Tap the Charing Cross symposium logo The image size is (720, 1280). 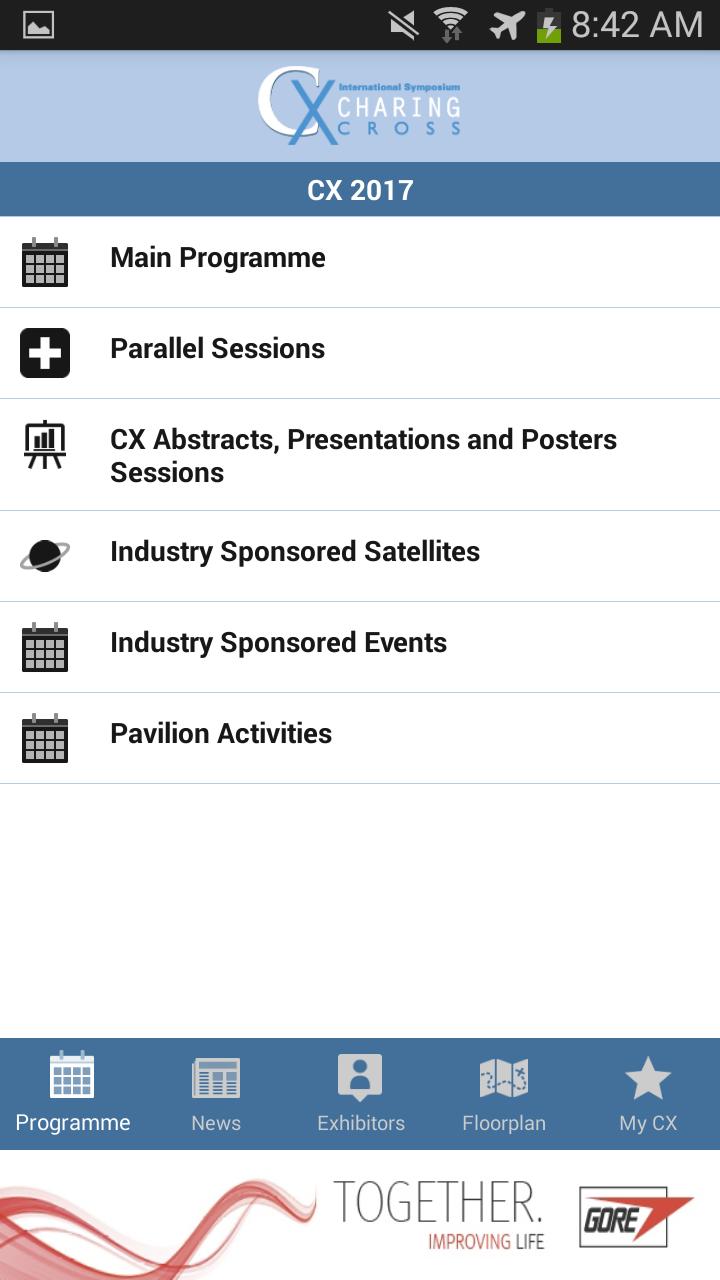coord(360,105)
